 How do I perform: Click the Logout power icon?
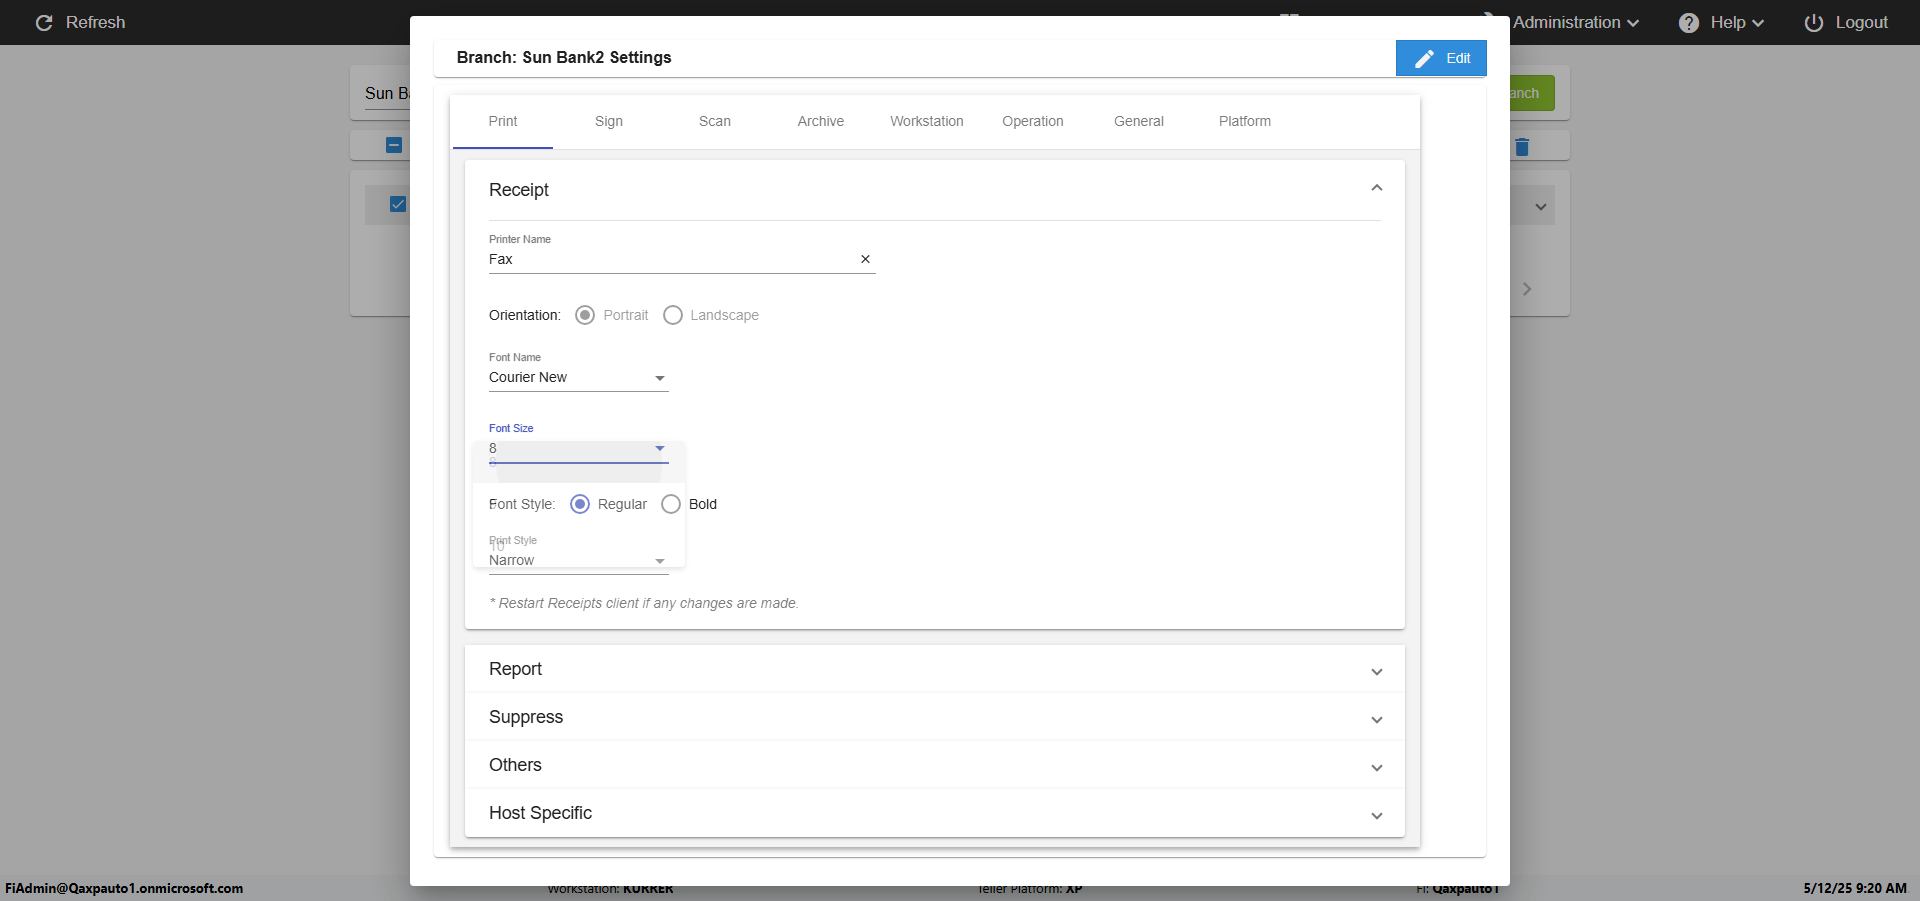1814,23
